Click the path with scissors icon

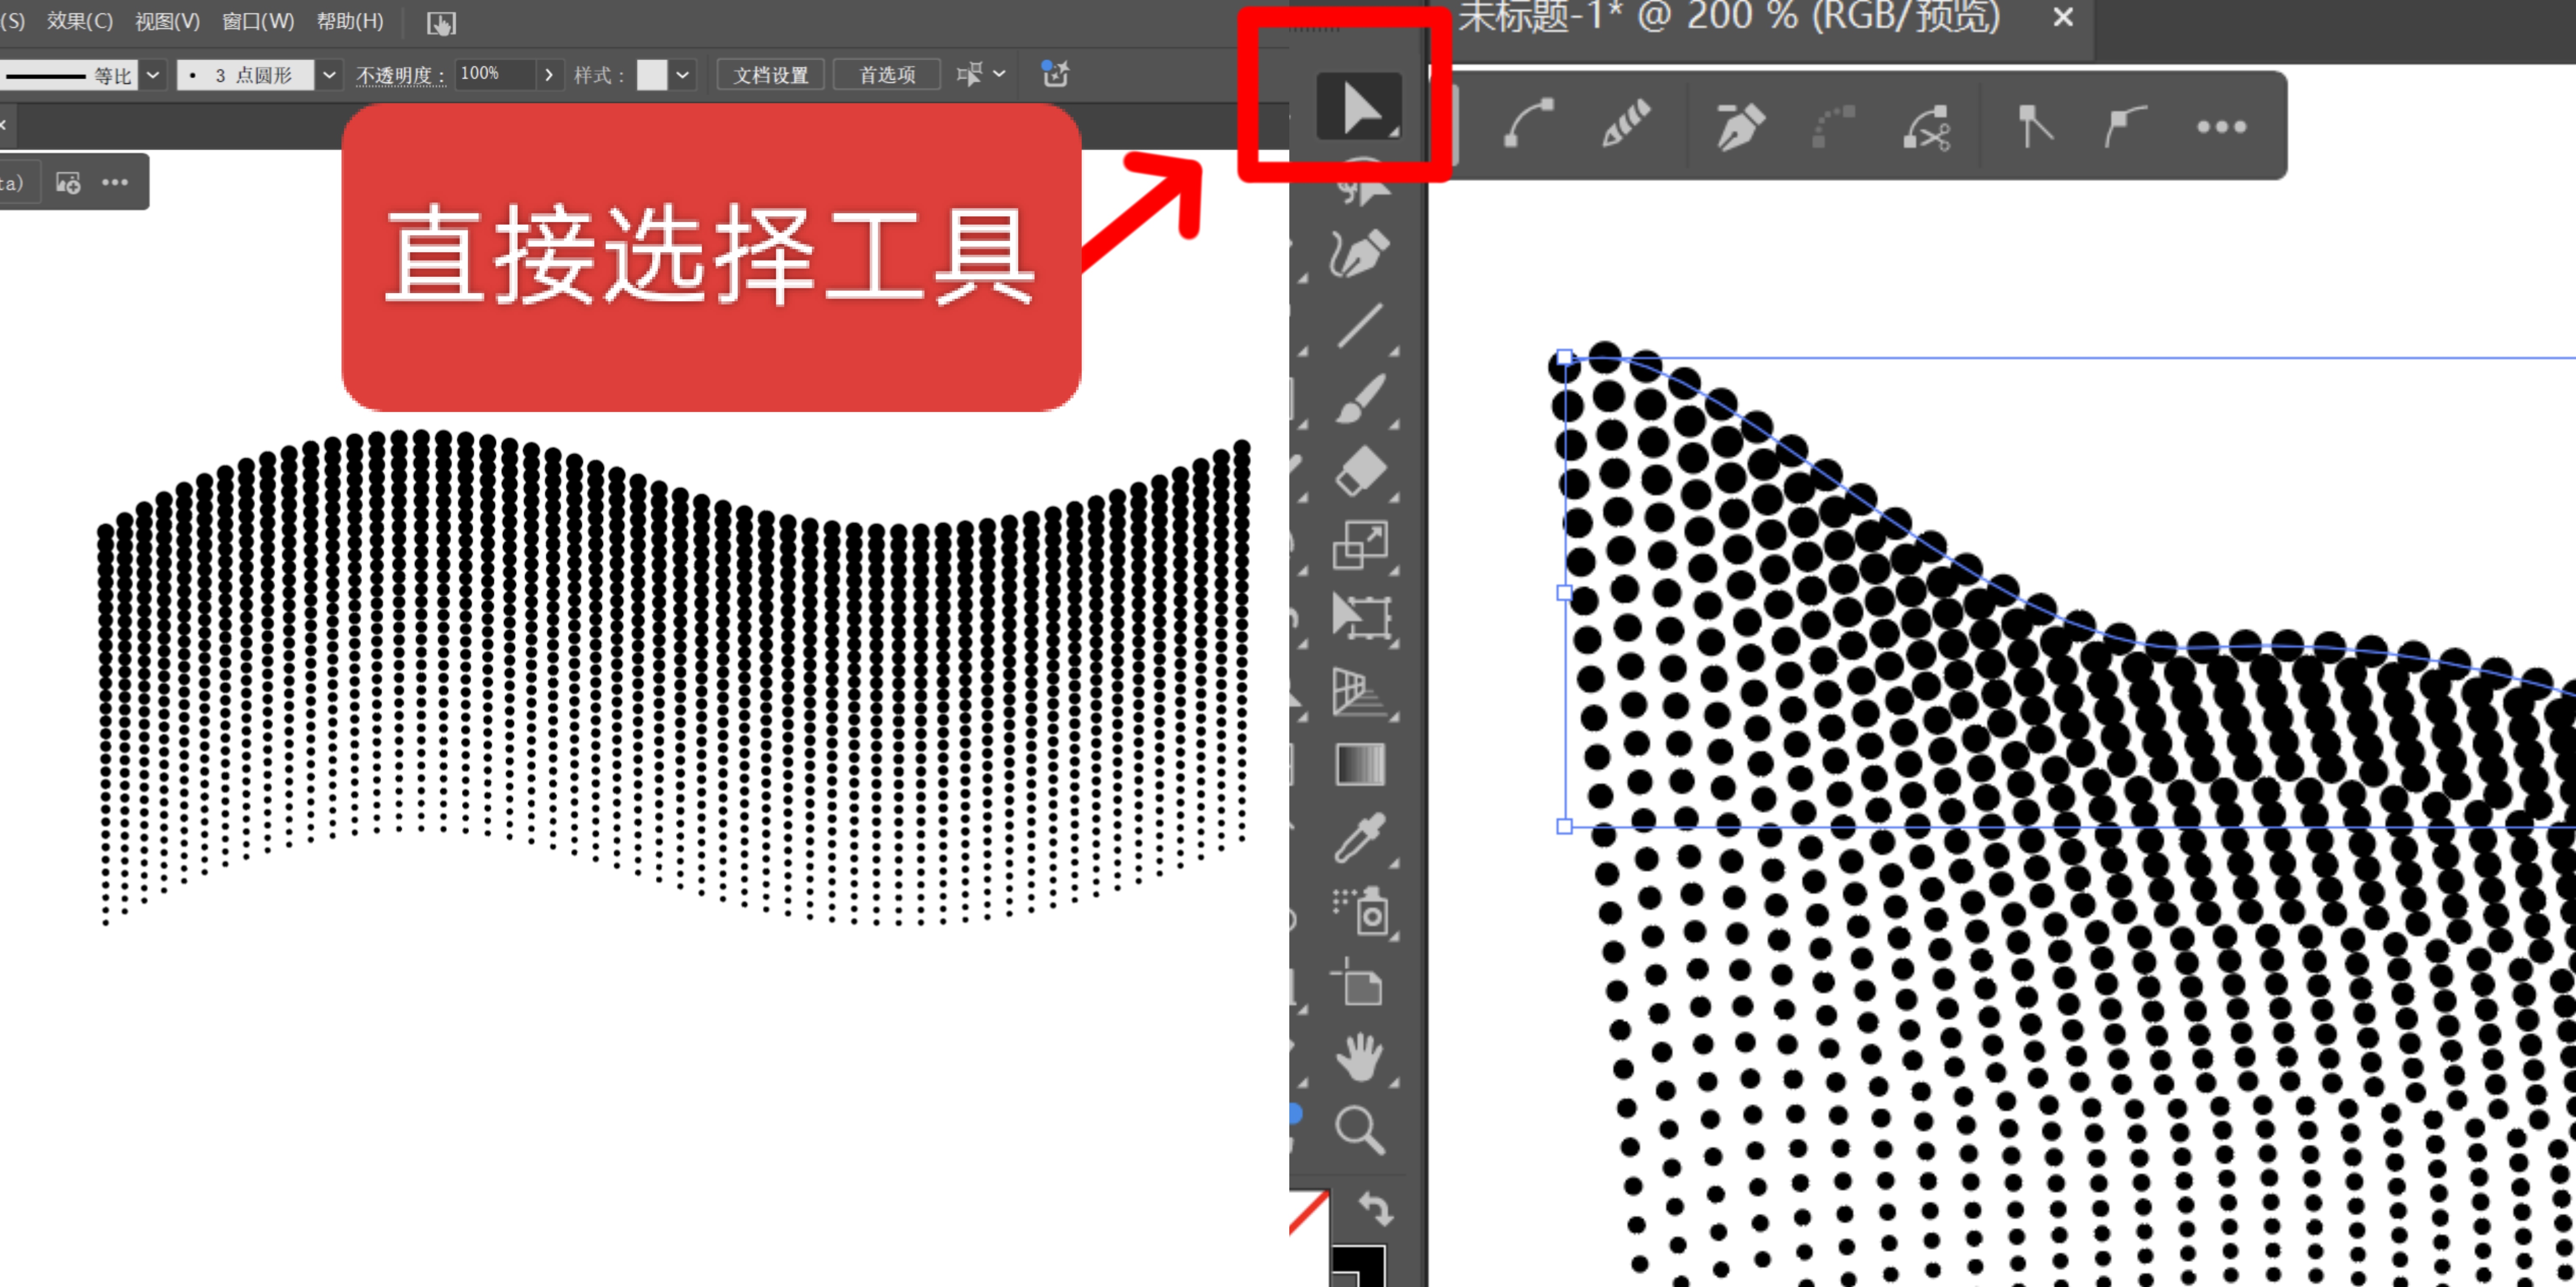pyautogui.click(x=1927, y=128)
